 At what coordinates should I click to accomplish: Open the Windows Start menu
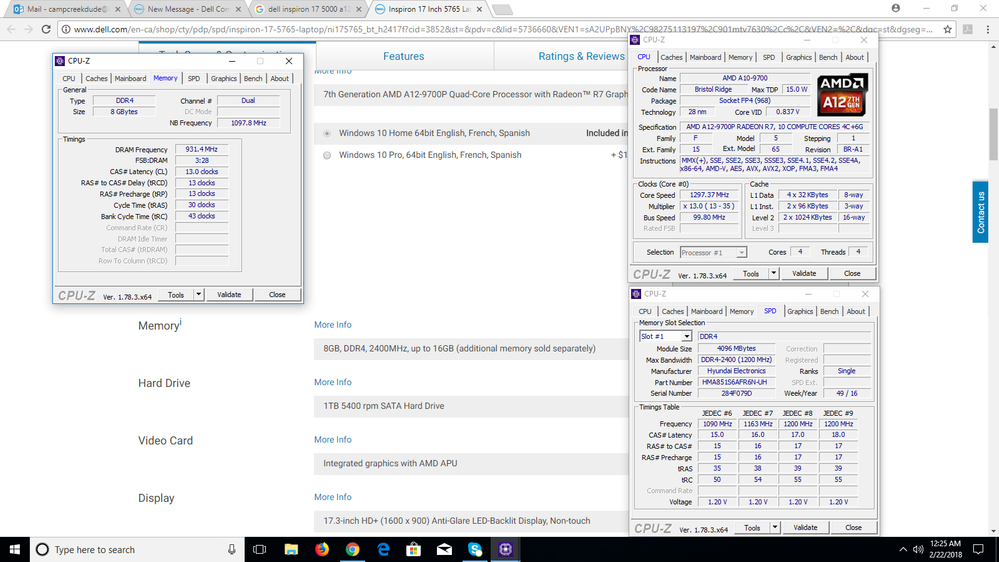[x=14, y=549]
